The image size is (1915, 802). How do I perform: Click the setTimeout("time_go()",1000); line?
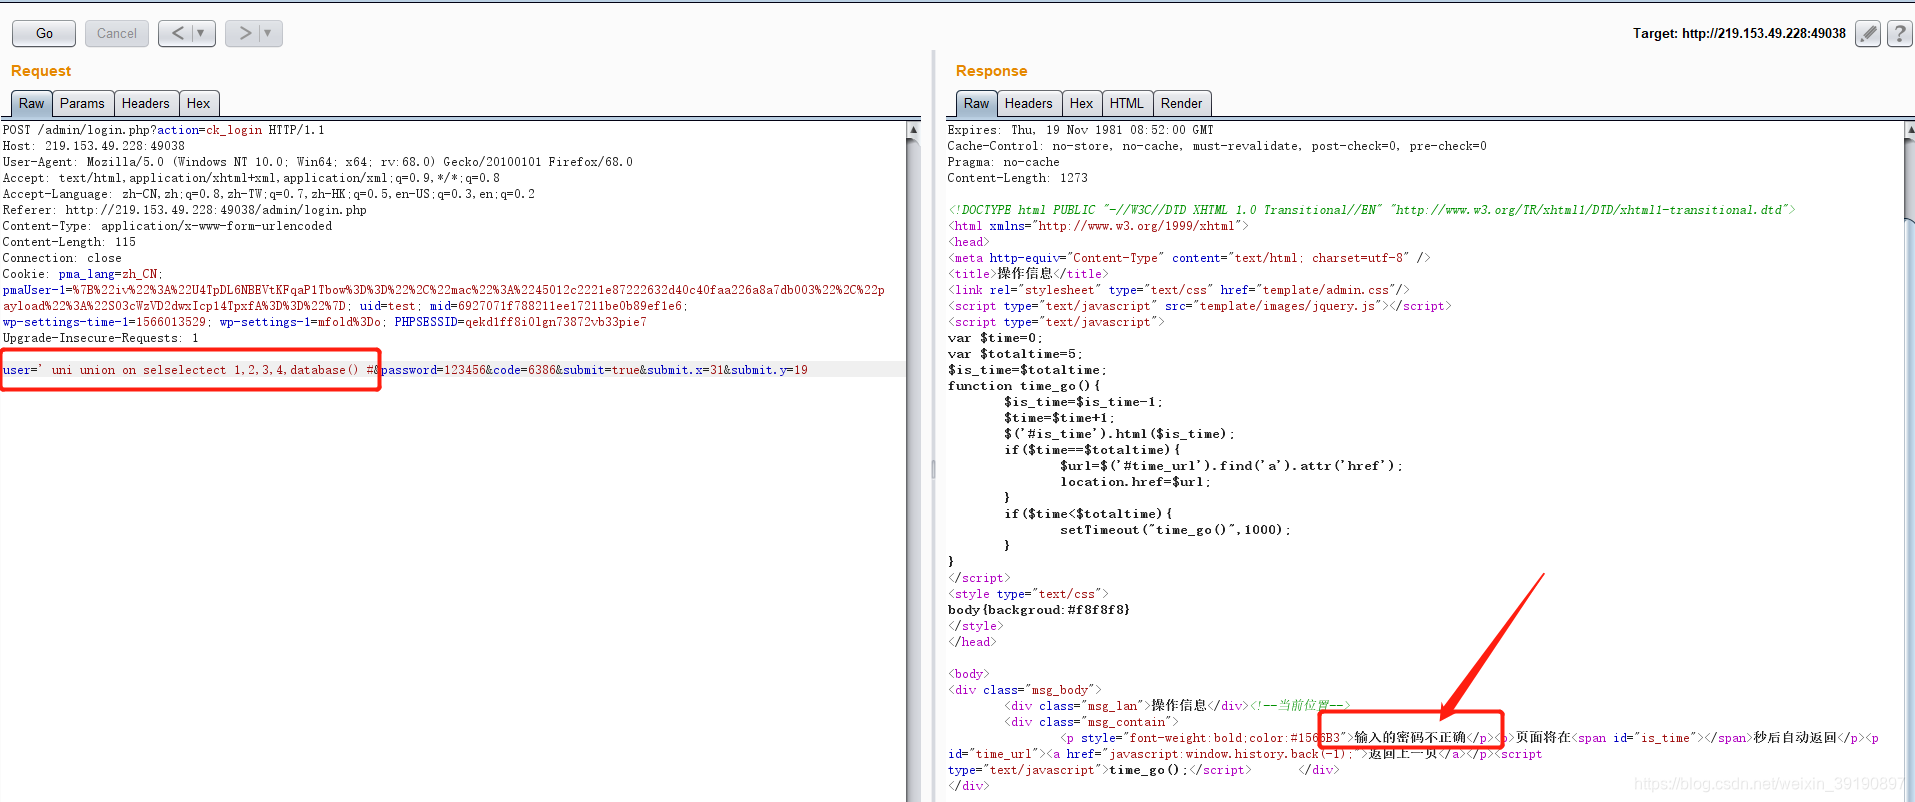(1175, 530)
